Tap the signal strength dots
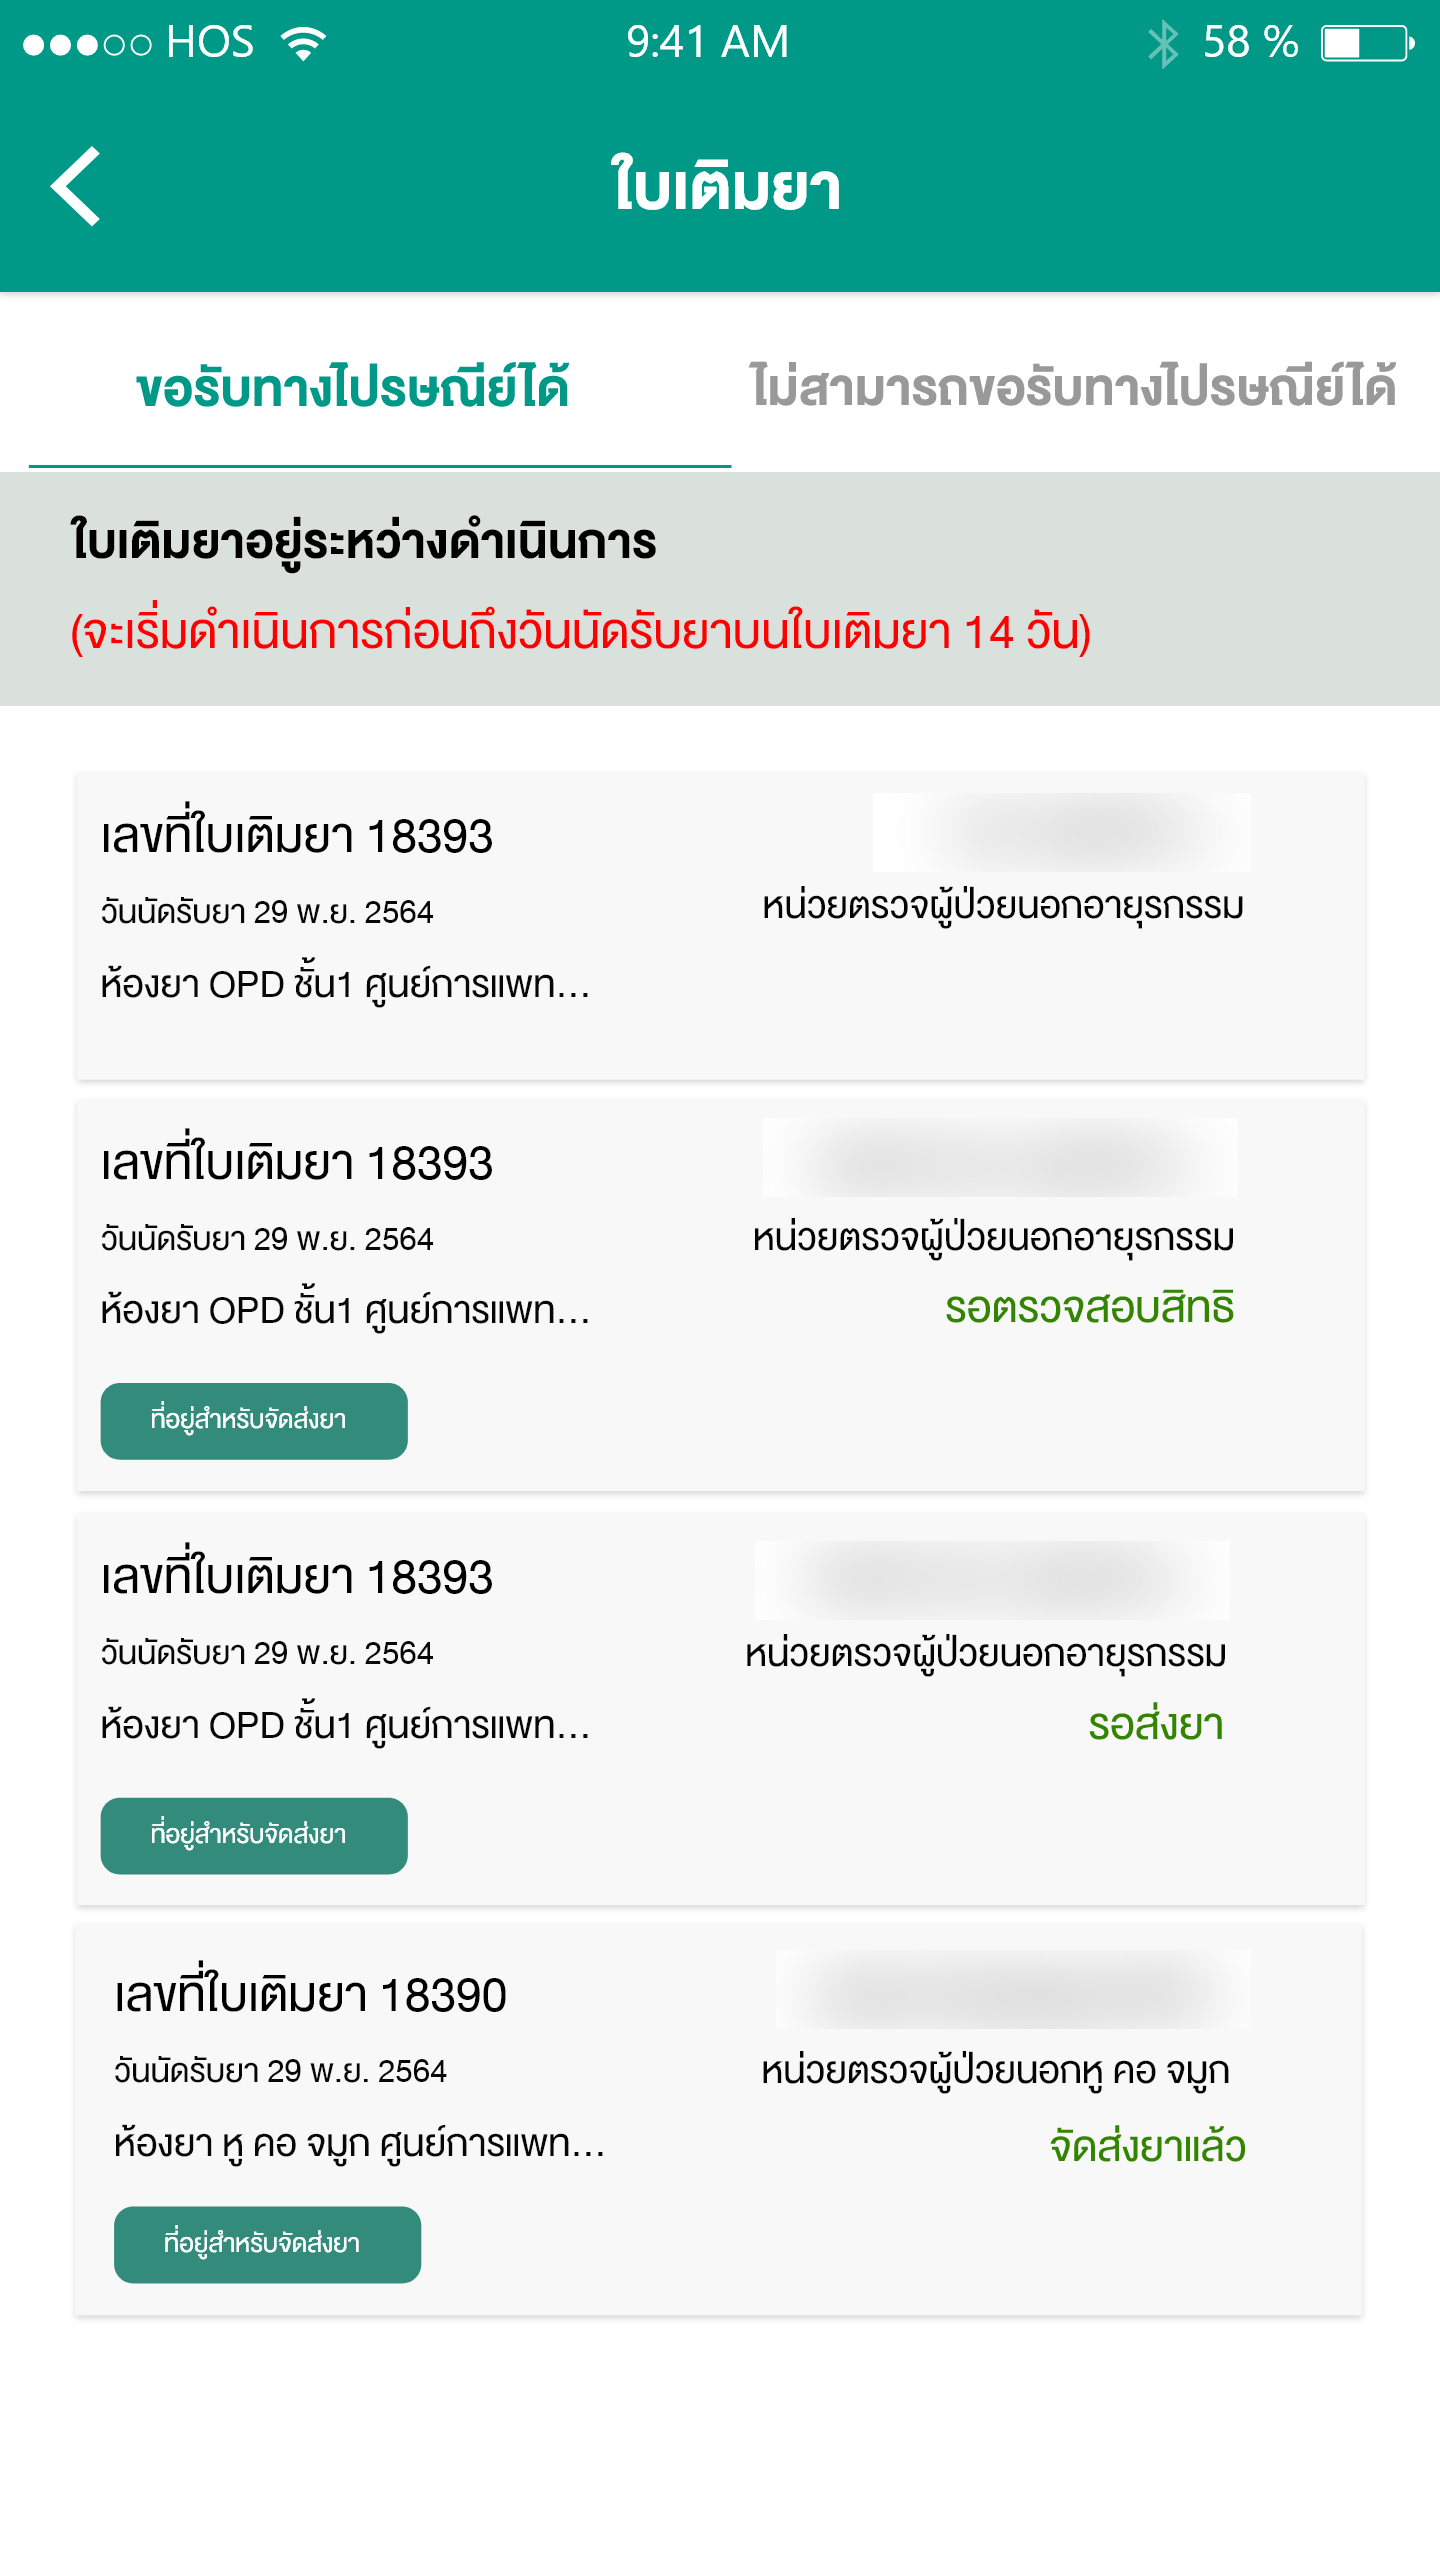The image size is (1440, 2560). pos(87,45)
